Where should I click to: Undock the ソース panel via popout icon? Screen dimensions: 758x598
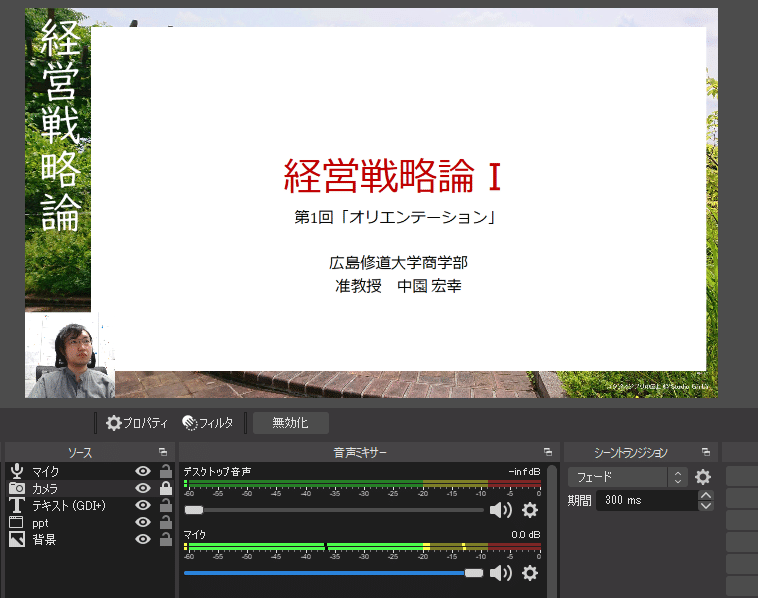[163, 452]
